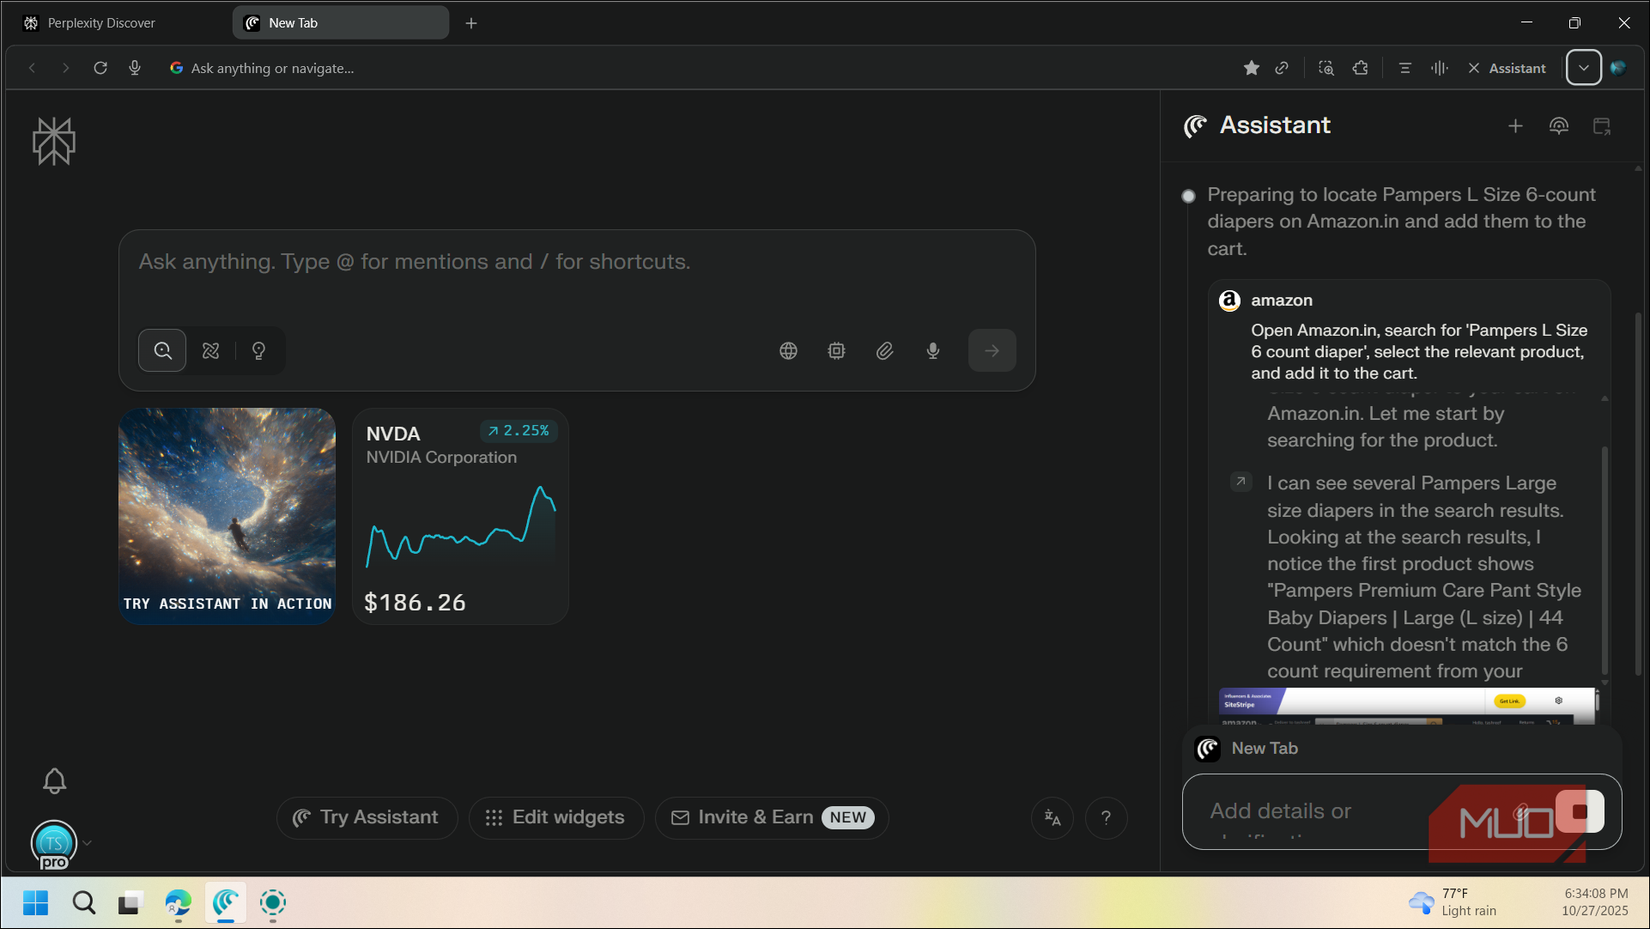This screenshot has width=1650, height=929.
Task: Expand the chevron next to account avatar
Action: [87, 843]
